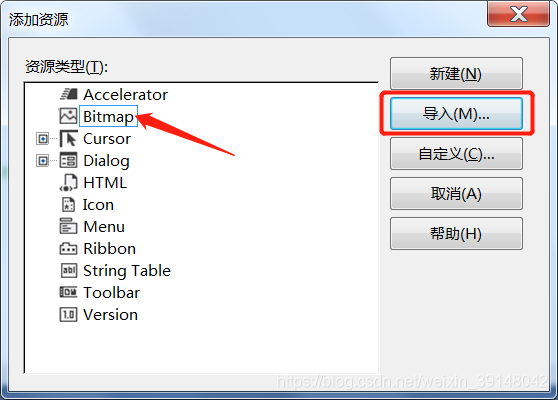
Task: Click the 新建(N) button
Action: (x=456, y=73)
